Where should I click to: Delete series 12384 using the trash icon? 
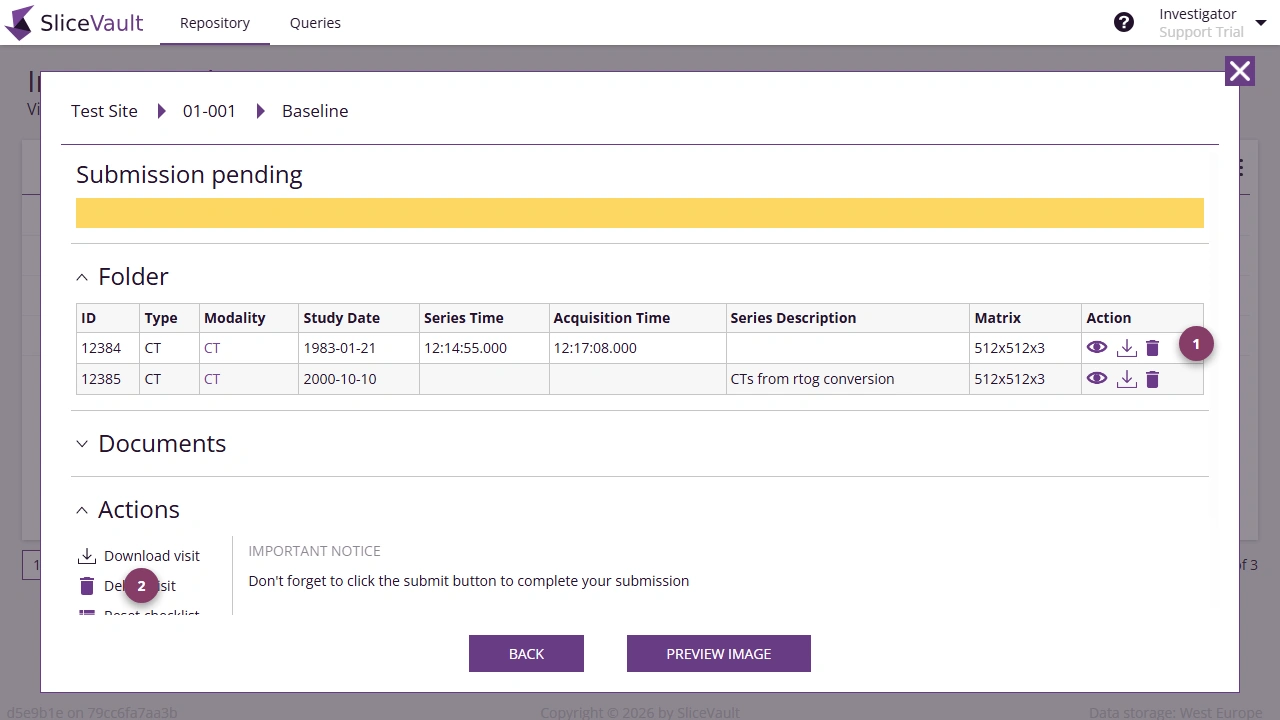coord(1152,348)
